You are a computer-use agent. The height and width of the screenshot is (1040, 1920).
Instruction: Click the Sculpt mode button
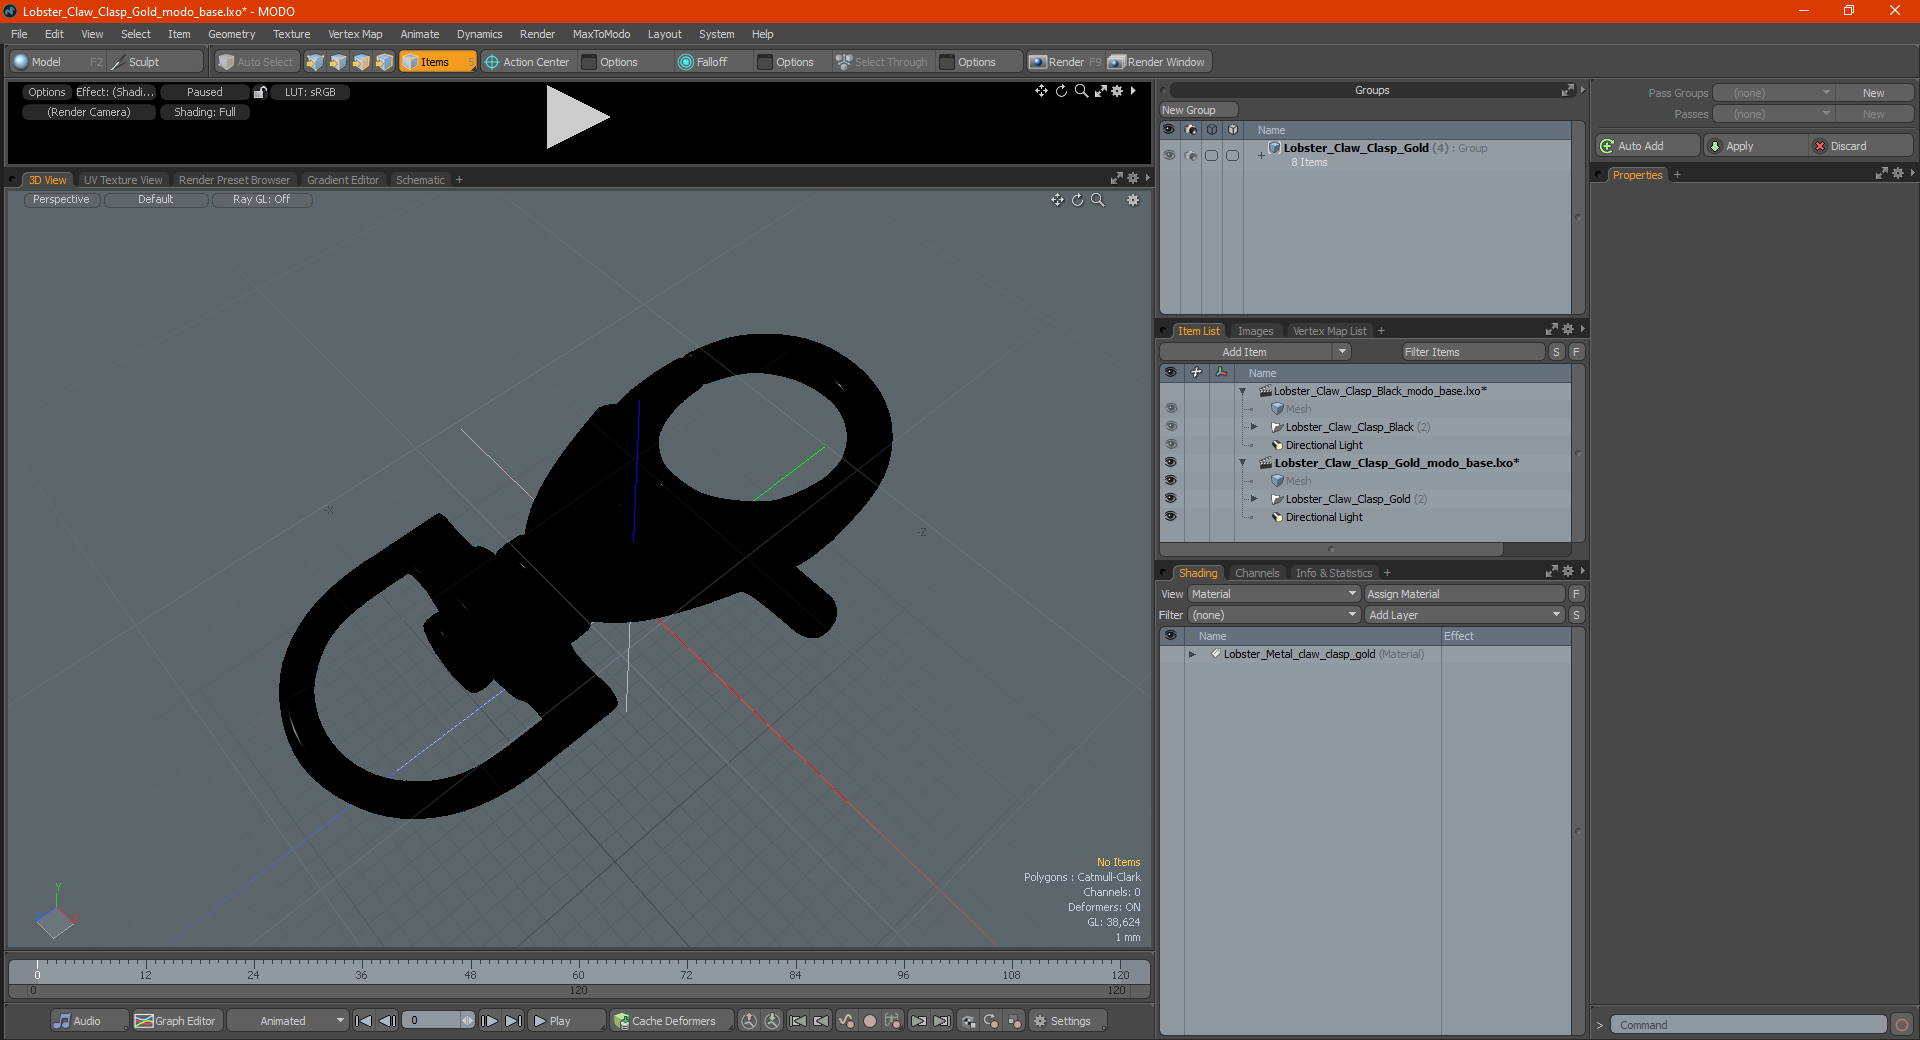coord(155,62)
